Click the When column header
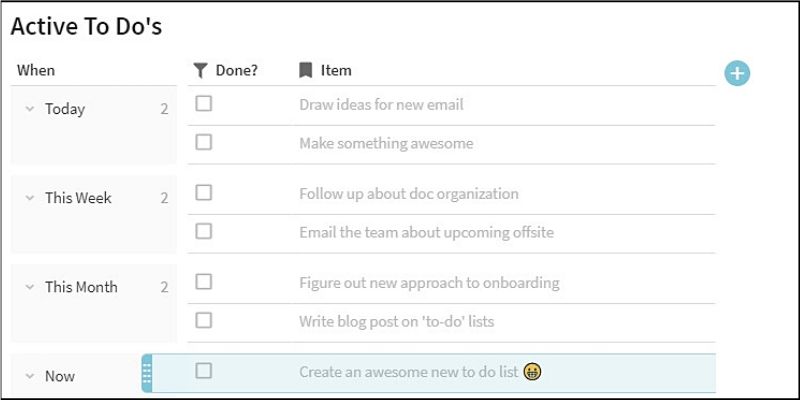 click(36, 70)
